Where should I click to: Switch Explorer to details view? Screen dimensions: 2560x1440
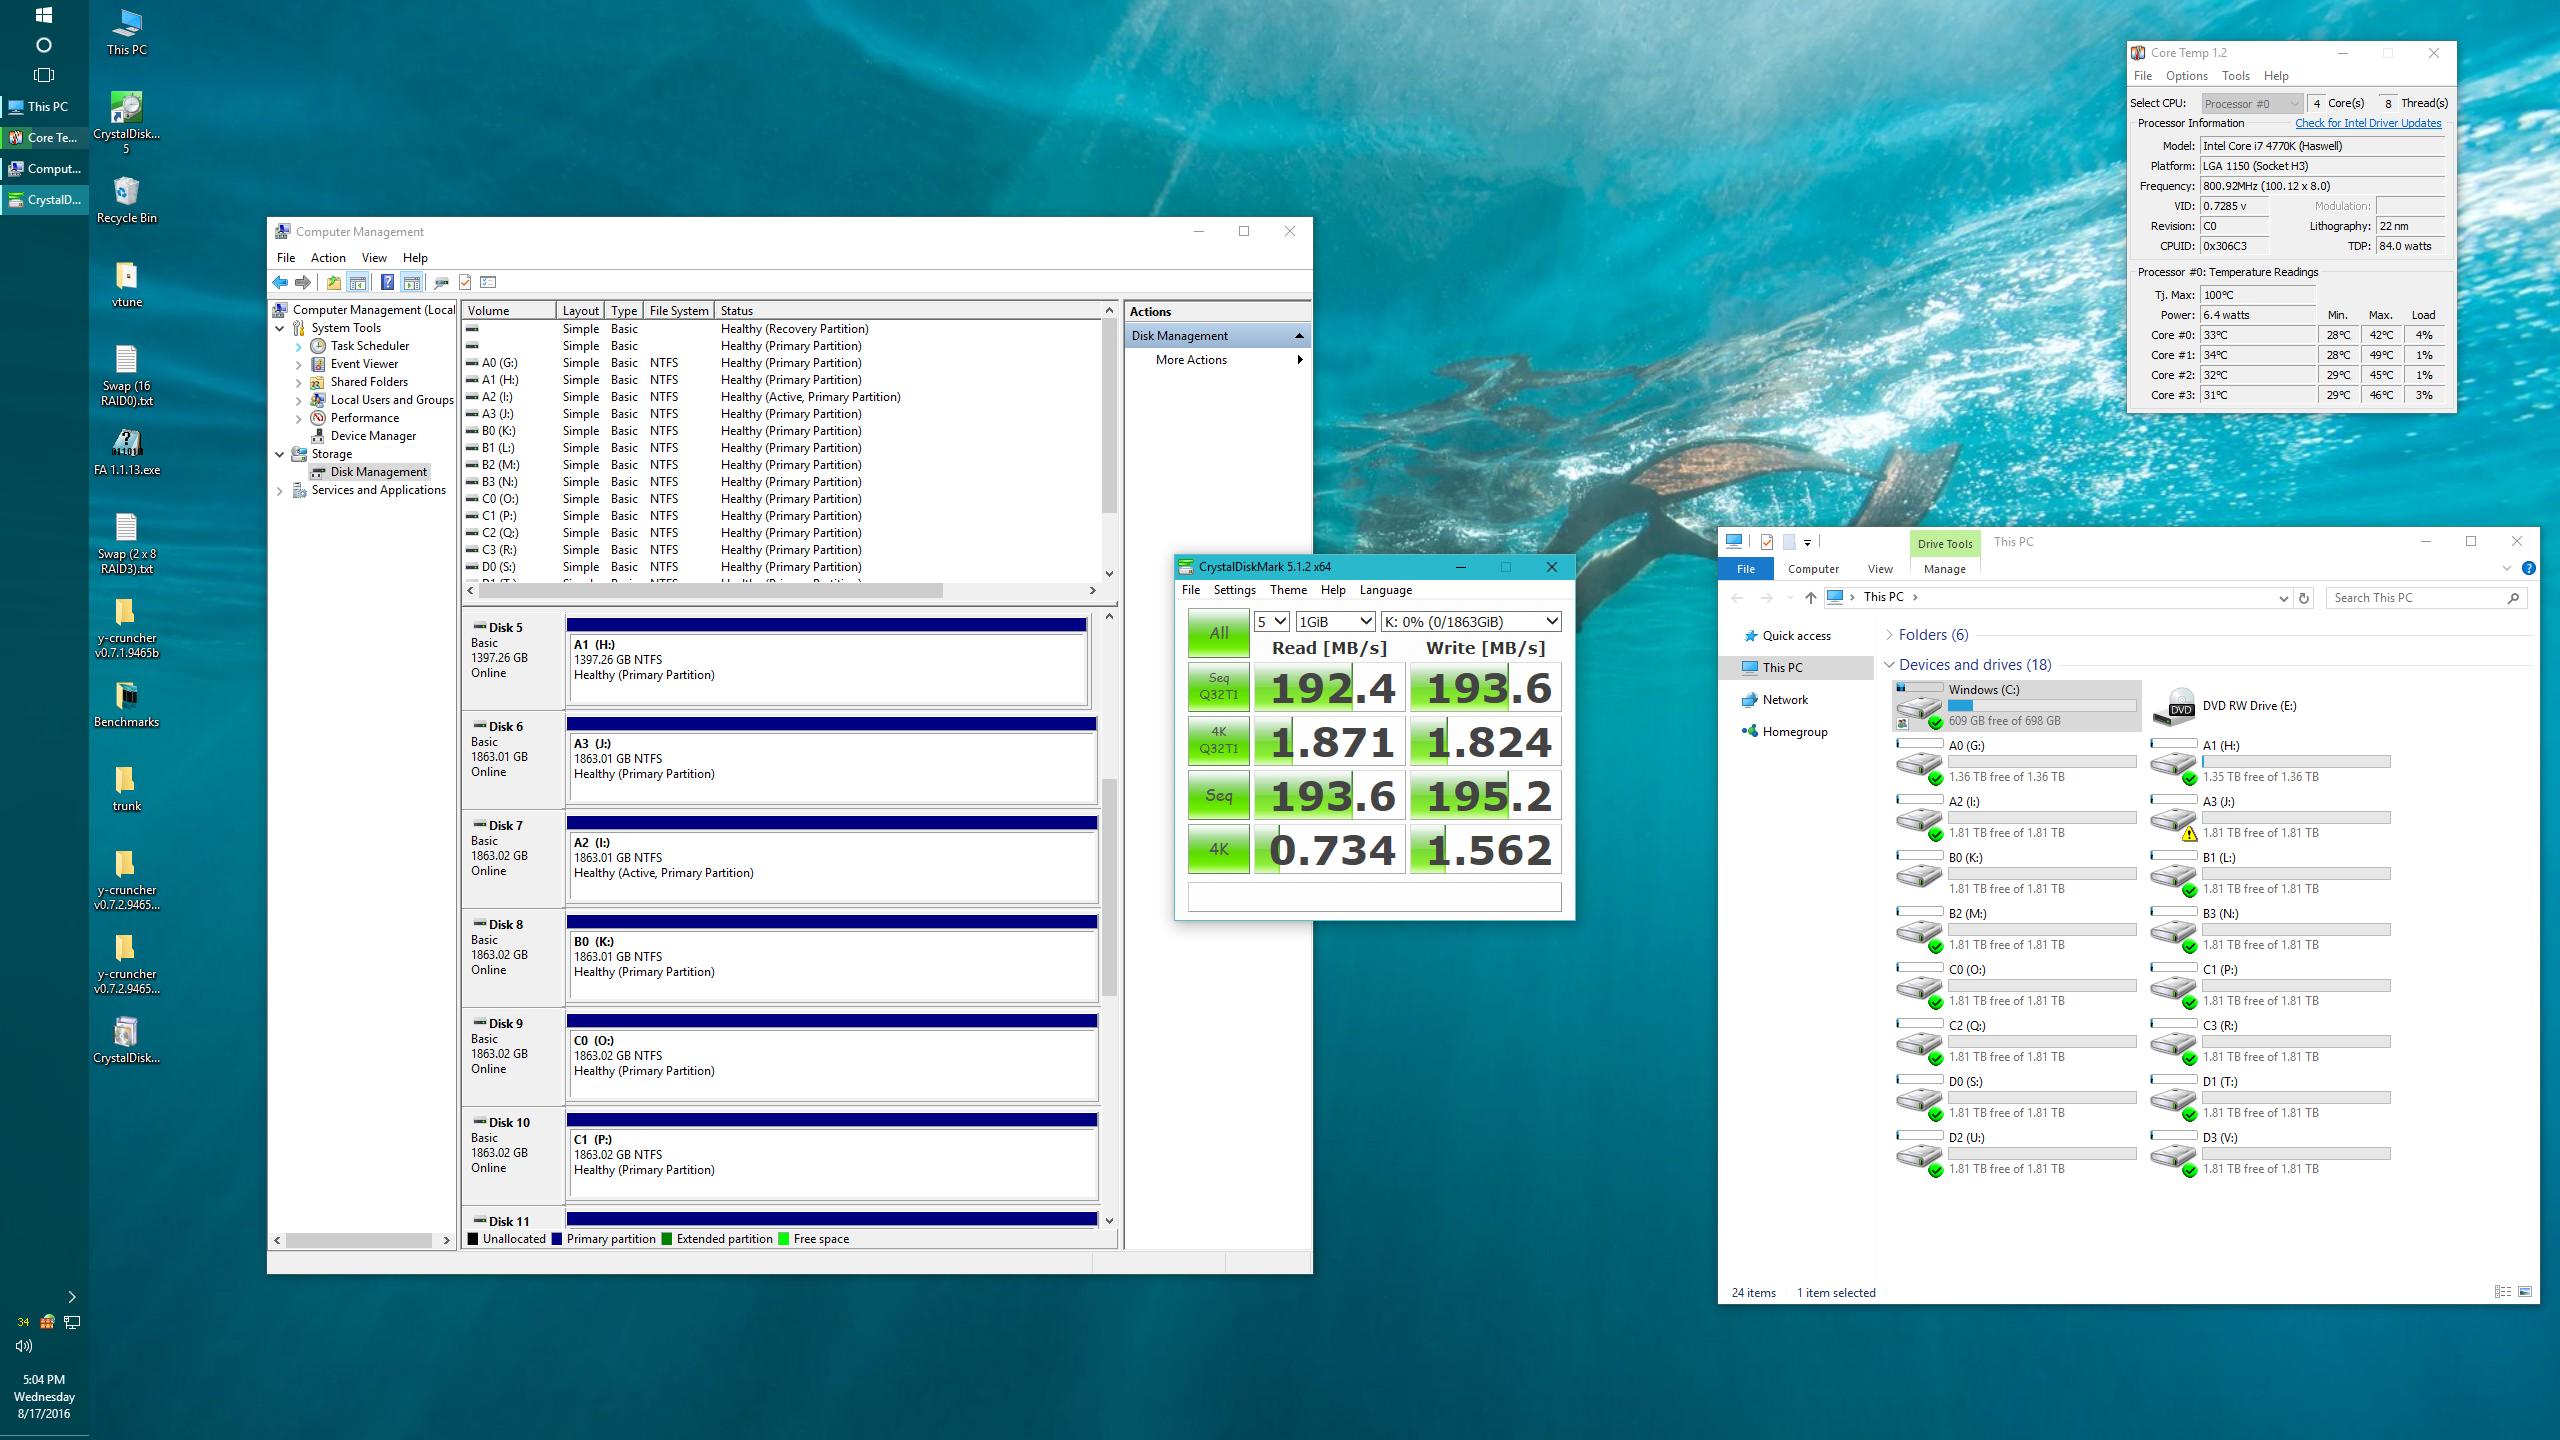point(2502,1292)
